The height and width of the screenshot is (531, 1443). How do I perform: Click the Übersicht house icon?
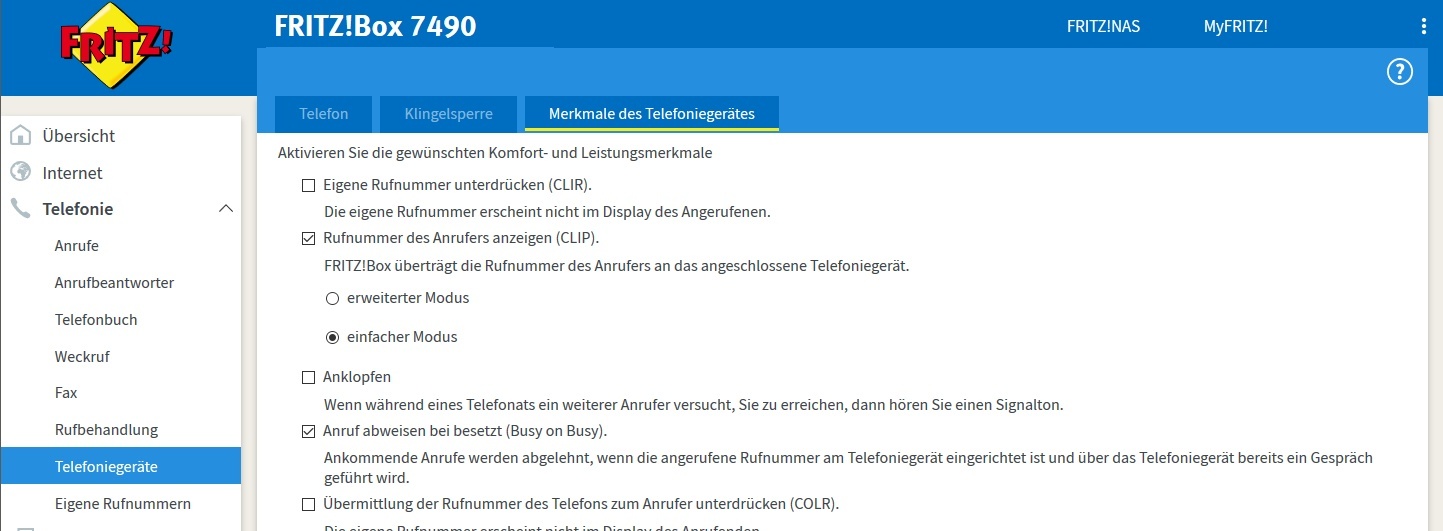coord(21,135)
